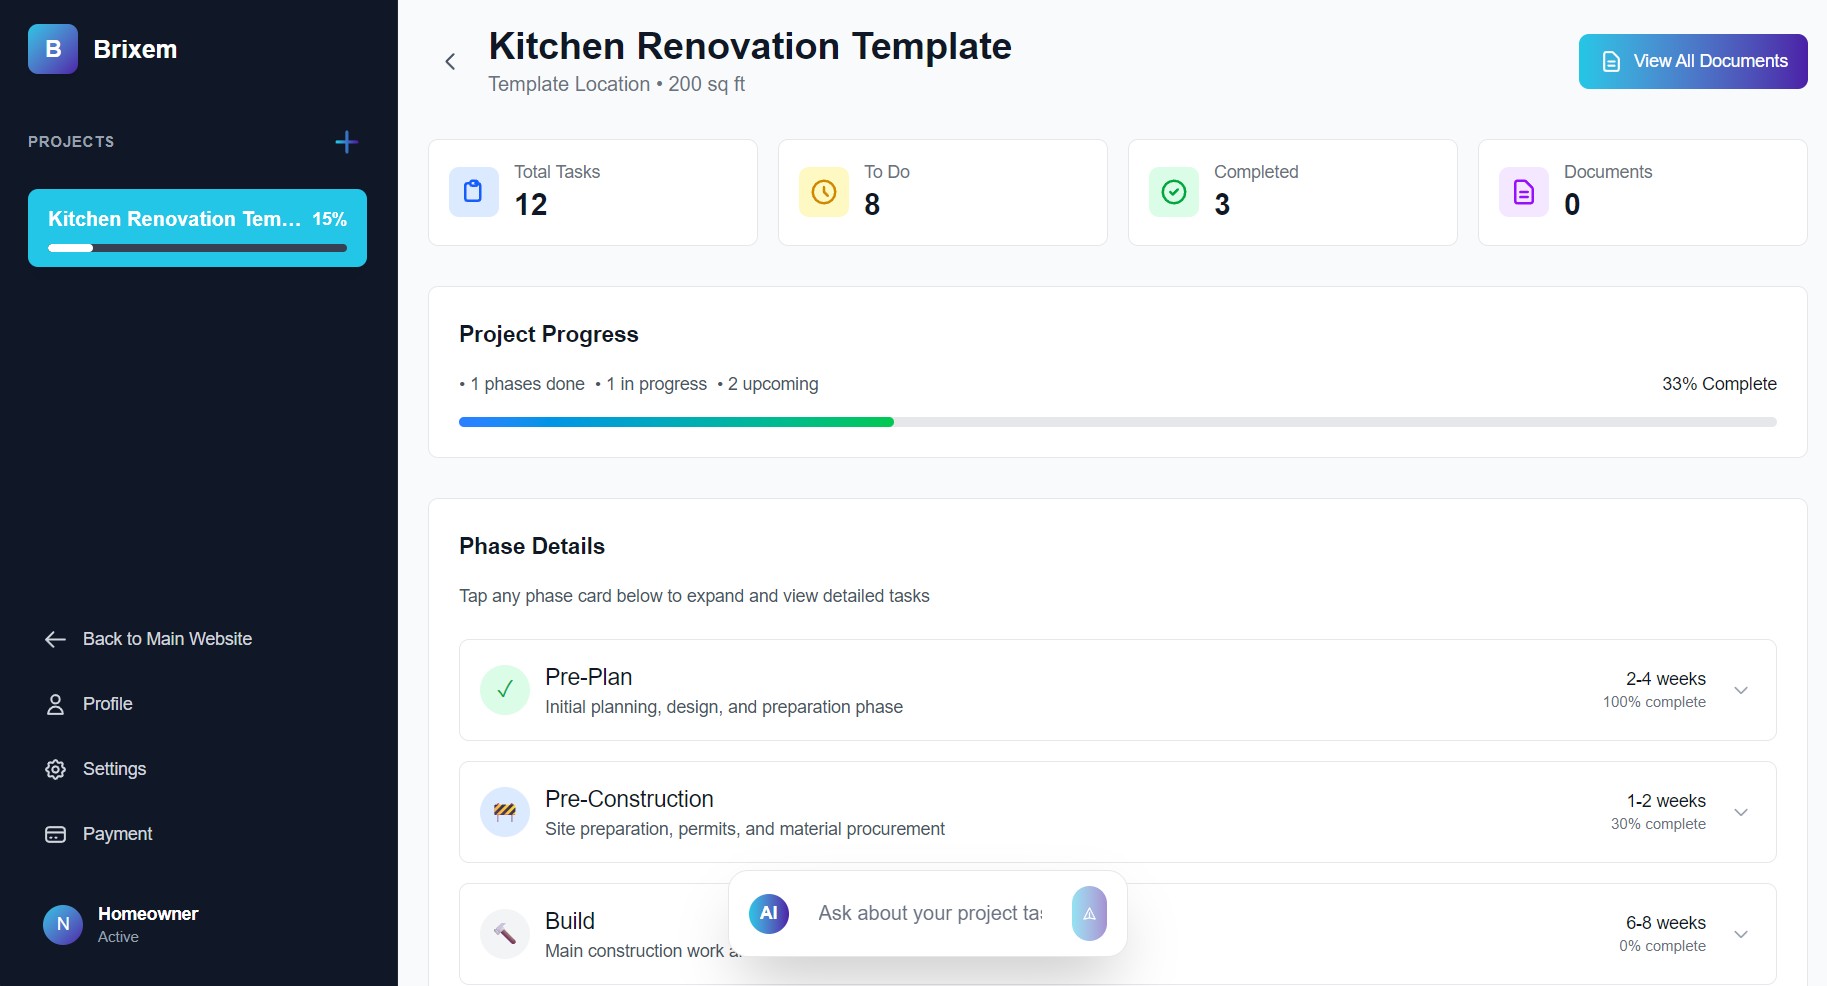The width and height of the screenshot is (1827, 986).
Task: Click the Total Tasks clipboard icon
Action: click(474, 192)
